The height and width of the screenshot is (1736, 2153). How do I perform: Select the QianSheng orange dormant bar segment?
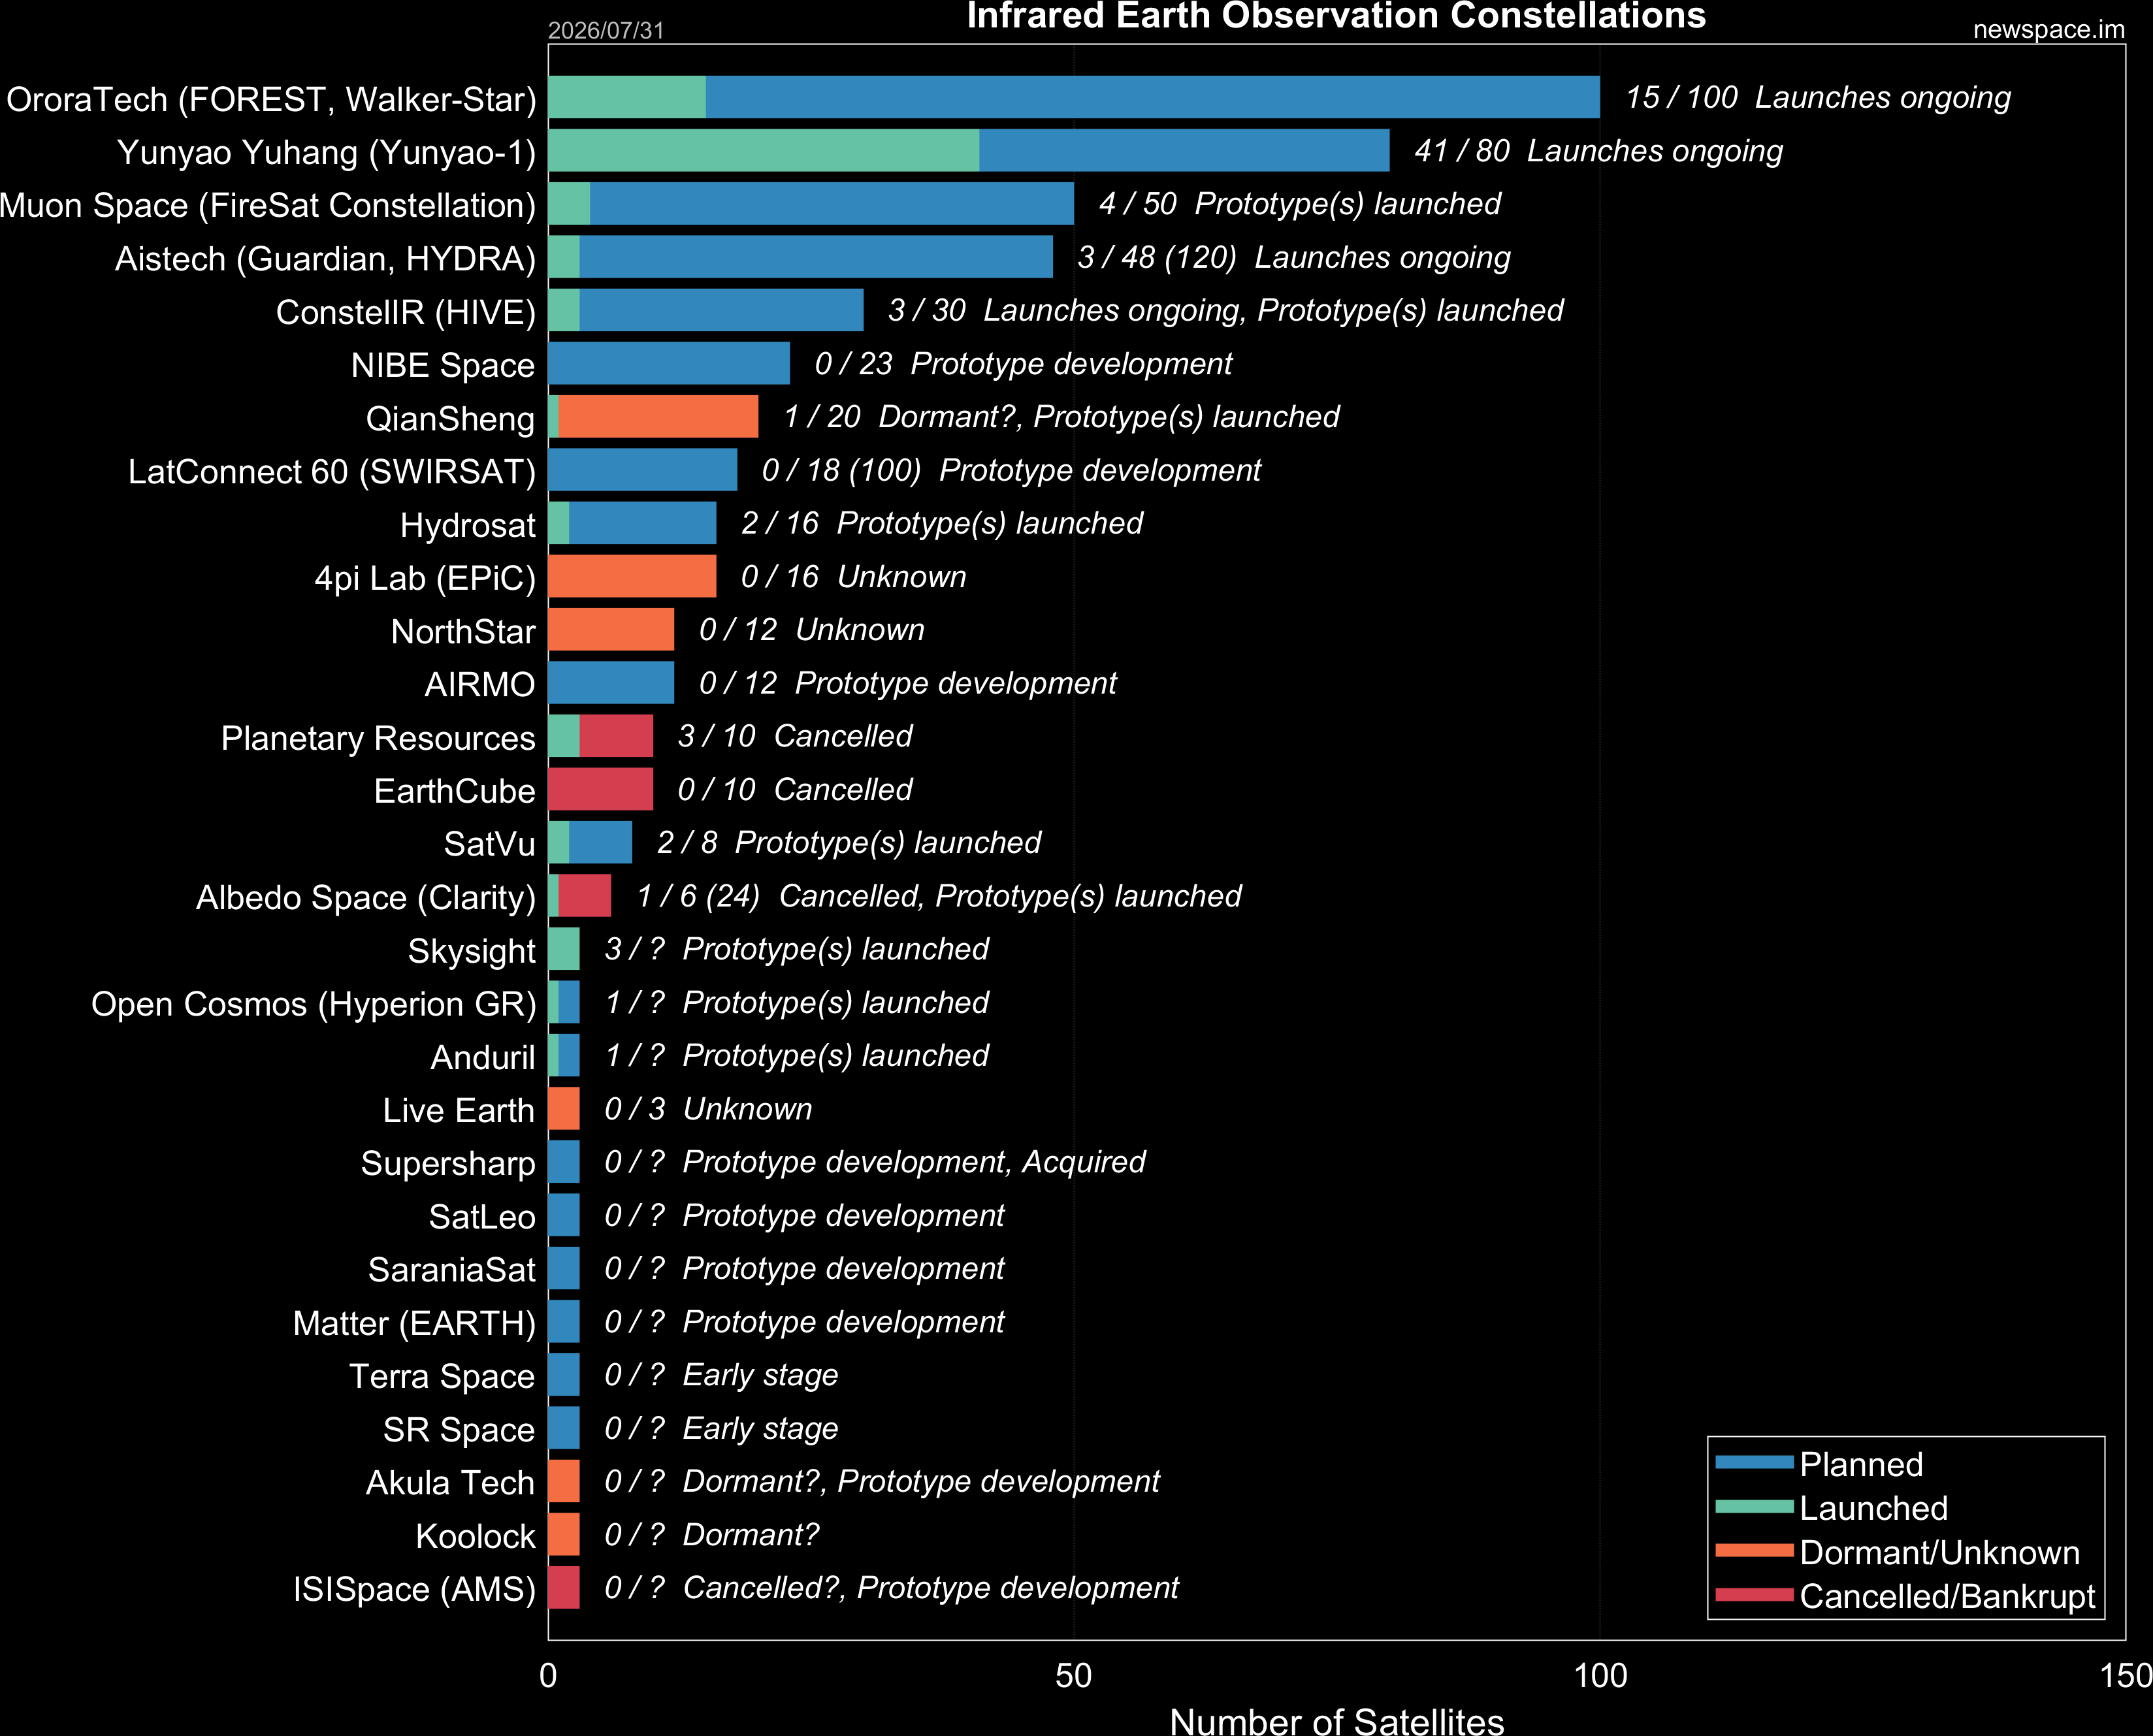658,416
